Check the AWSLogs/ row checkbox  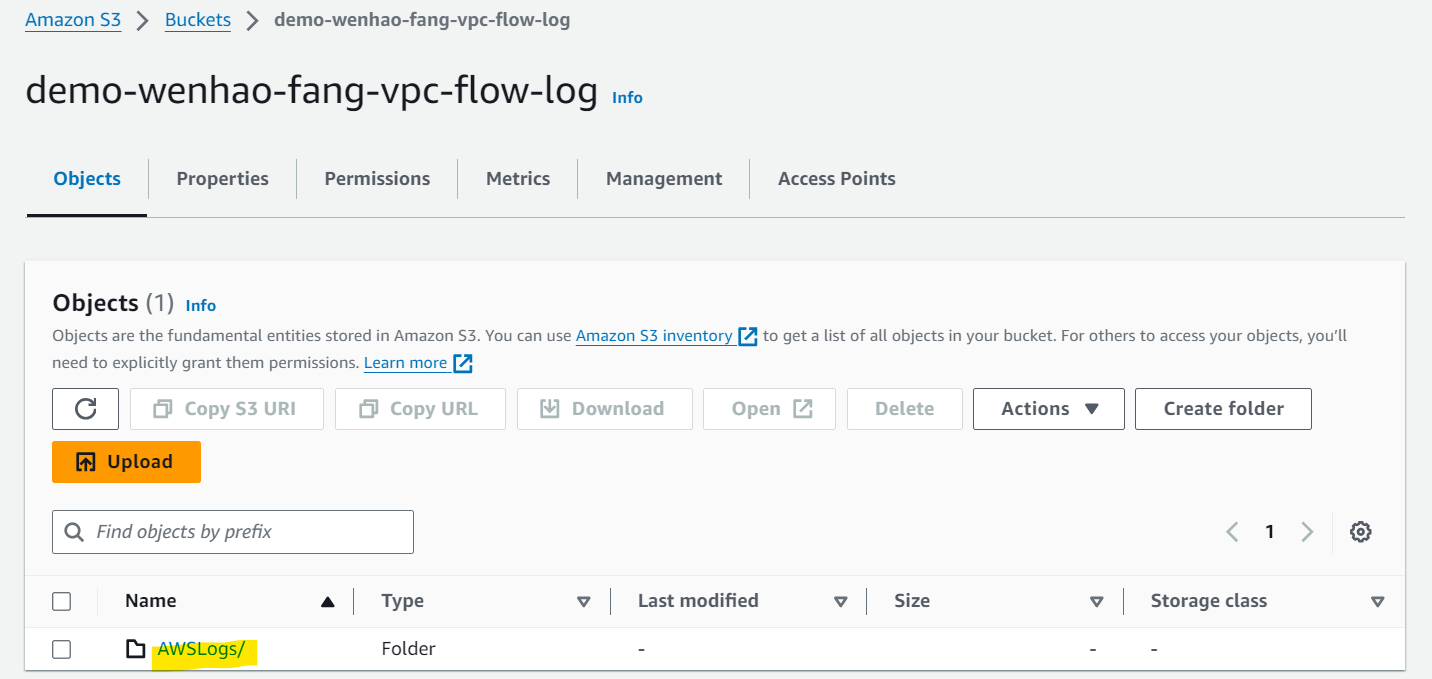pos(62,649)
